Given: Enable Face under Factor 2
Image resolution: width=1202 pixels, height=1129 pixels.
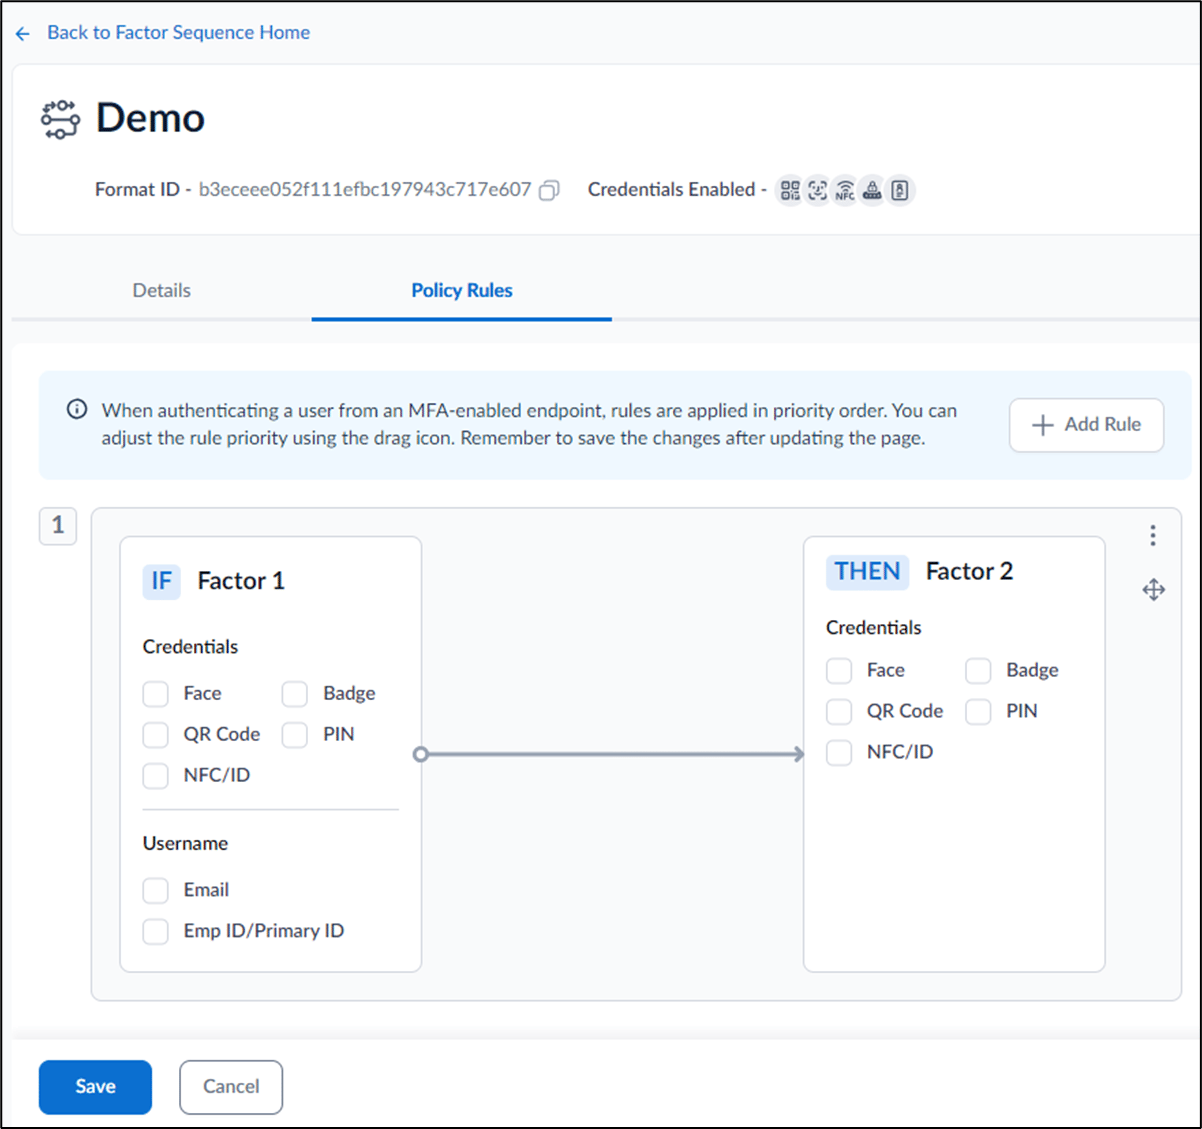Looking at the screenshot, I should point(839,671).
